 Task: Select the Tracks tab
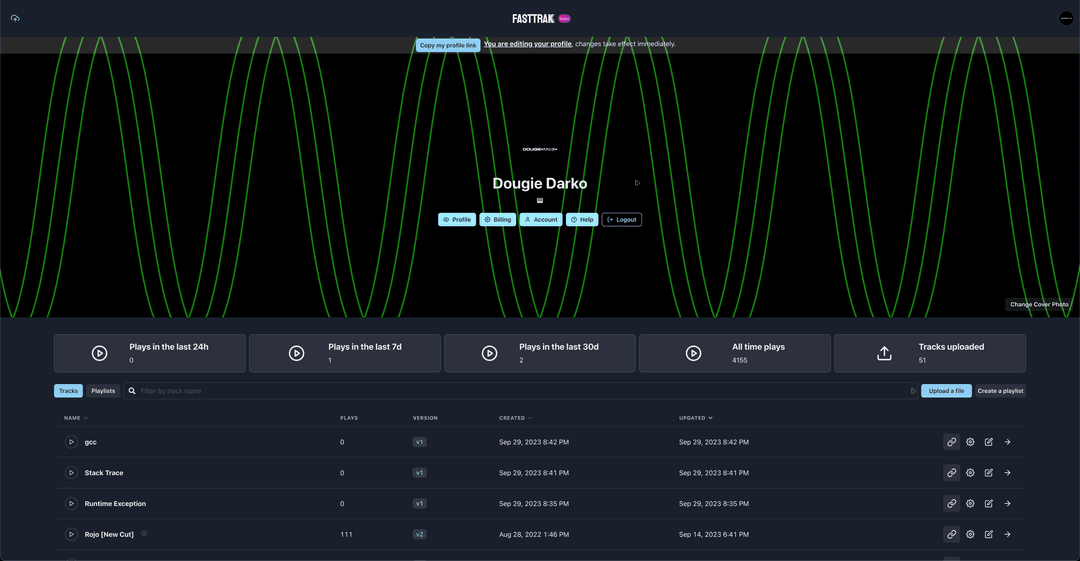tap(68, 391)
